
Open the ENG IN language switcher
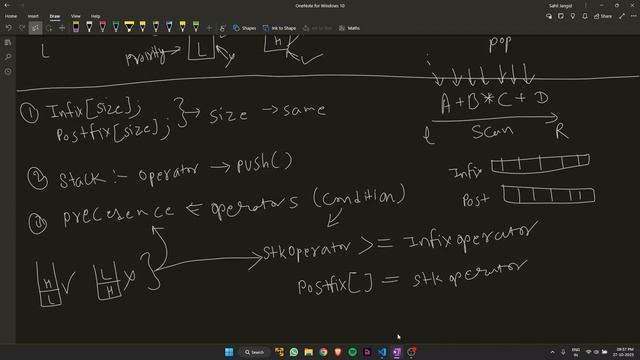point(576,352)
